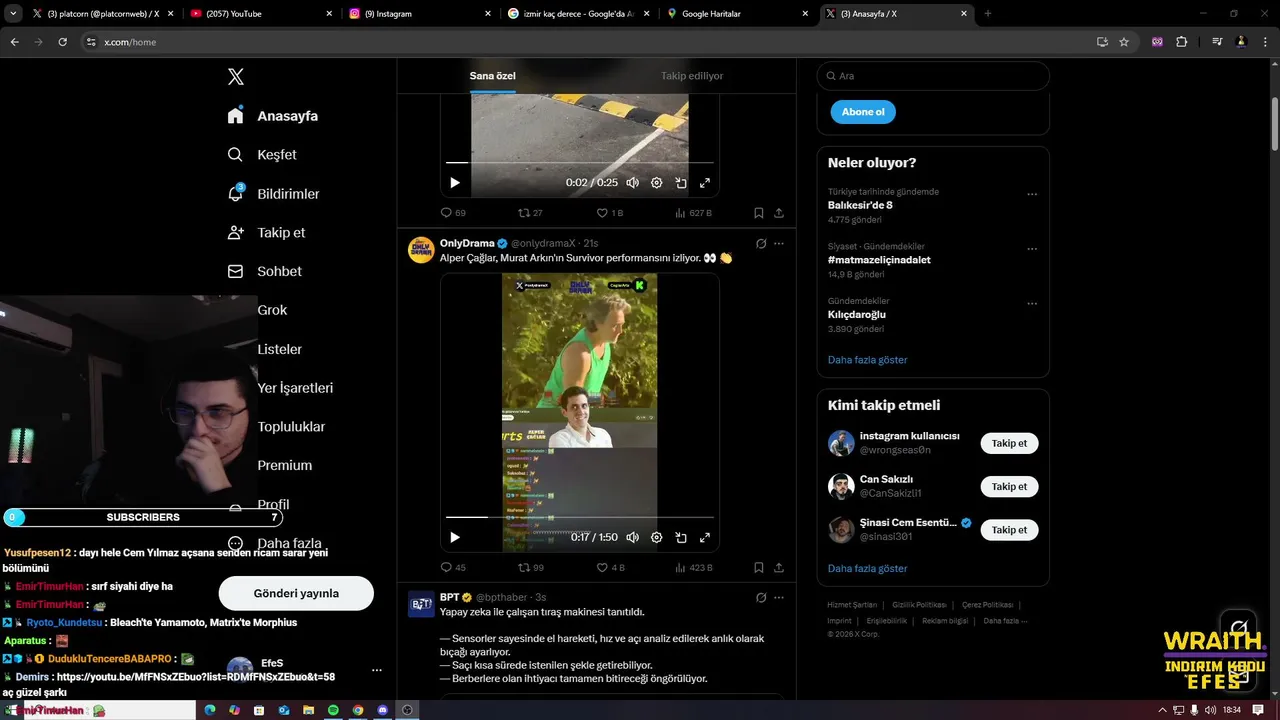This screenshot has width=1280, height=720.
Task: Reply to top post with 69 replies
Action: 453,213
